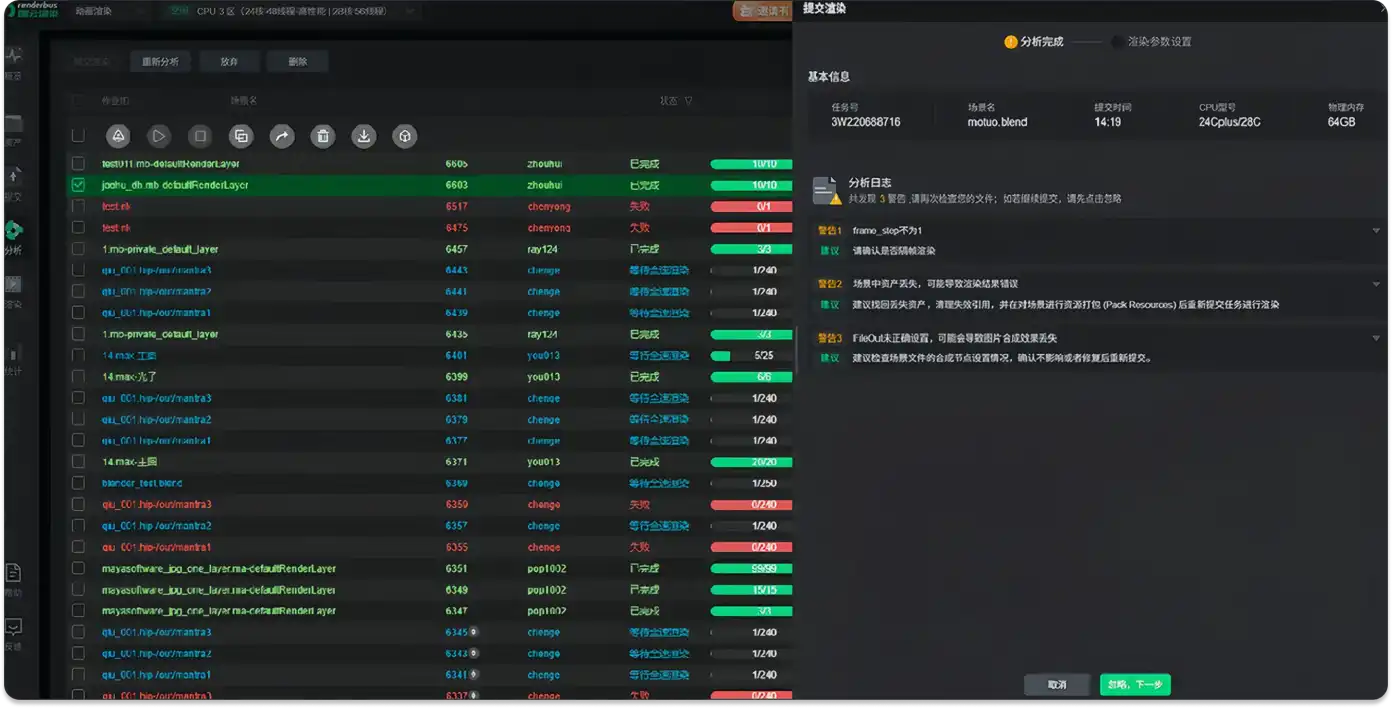Collapse warning 警告3 FileOut details
Image resolution: width=1392 pixels, height=708 pixels.
[1376, 338]
